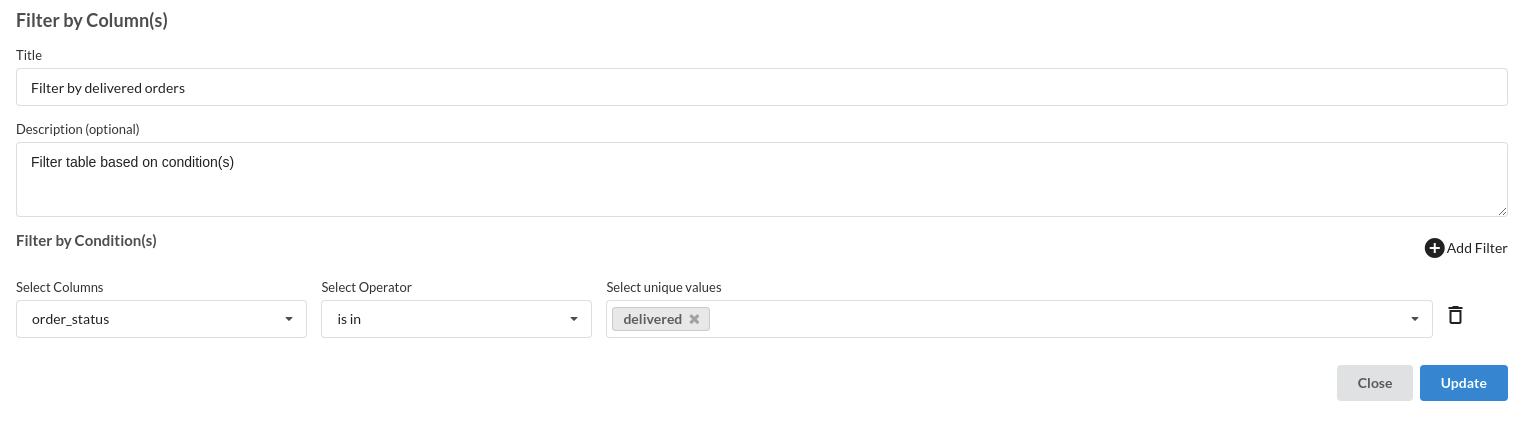Click the Title field with 'Filter by delivered orders'
This screenshot has width=1522, height=431.
pyautogui.click(x=762, y=87)
